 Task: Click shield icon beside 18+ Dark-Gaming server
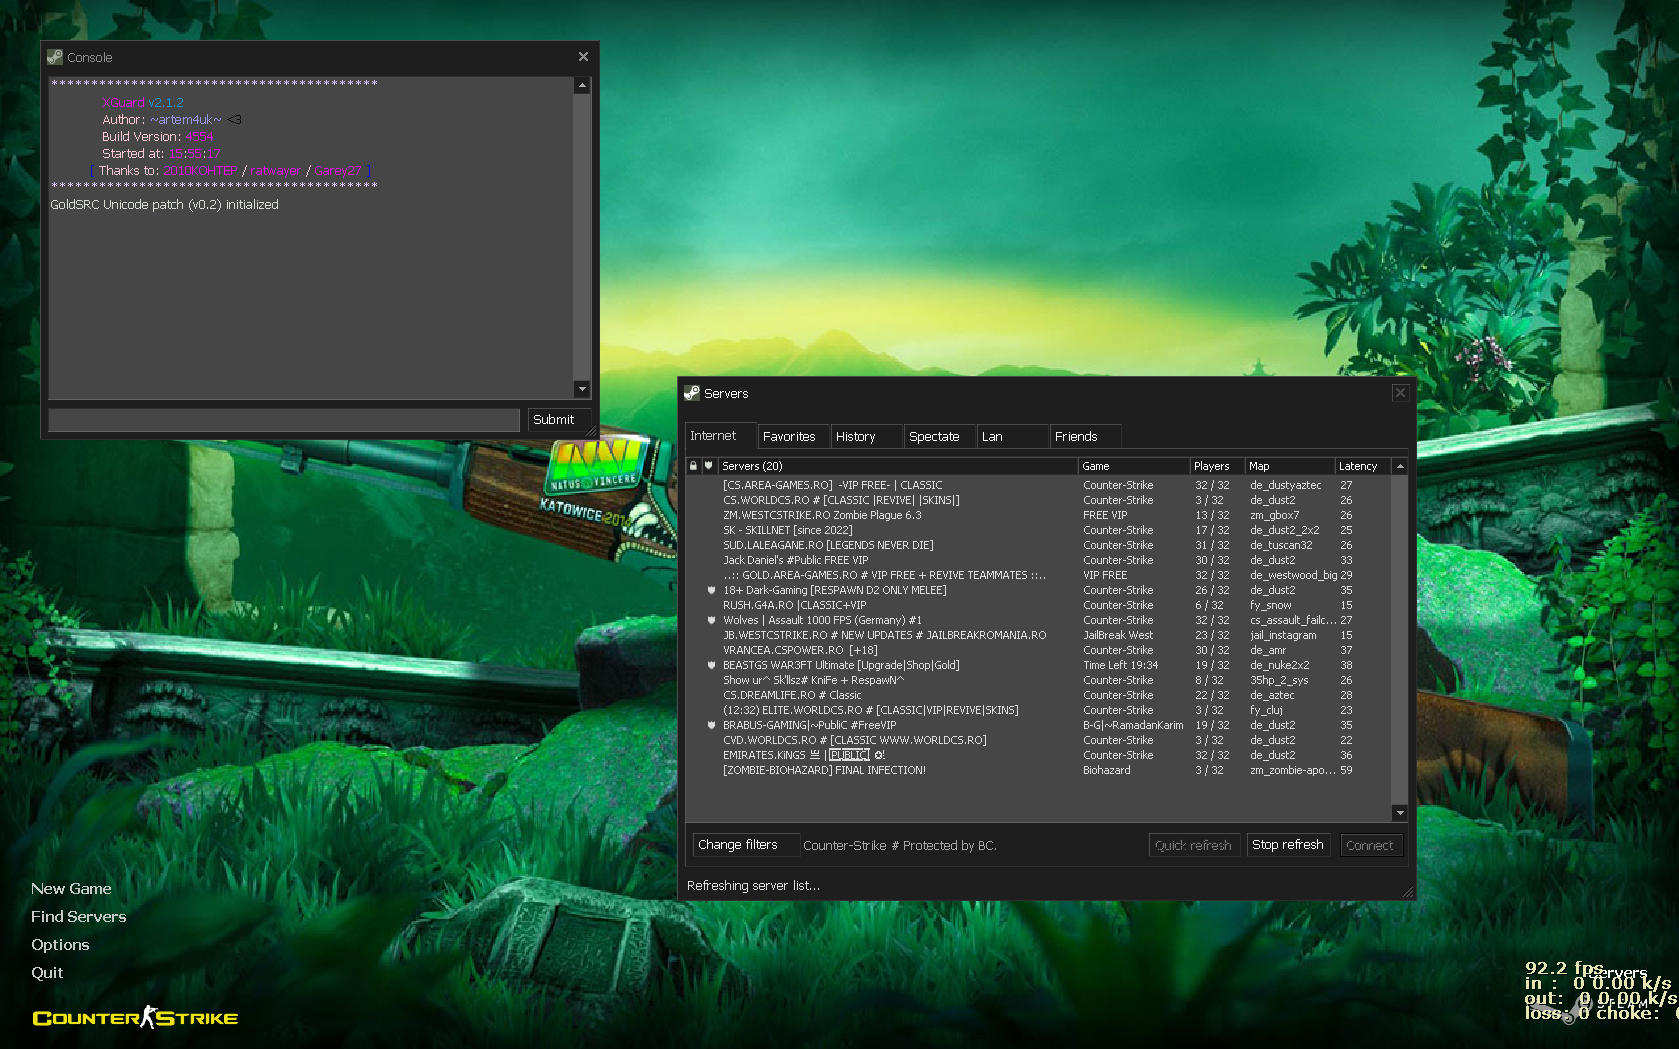click(x=711, y=590)
